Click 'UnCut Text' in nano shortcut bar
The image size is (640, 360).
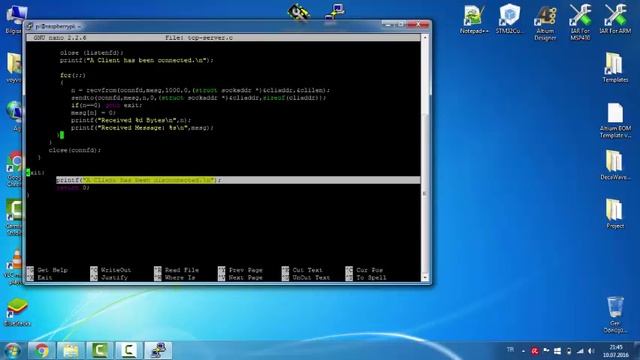click(311, 278)
